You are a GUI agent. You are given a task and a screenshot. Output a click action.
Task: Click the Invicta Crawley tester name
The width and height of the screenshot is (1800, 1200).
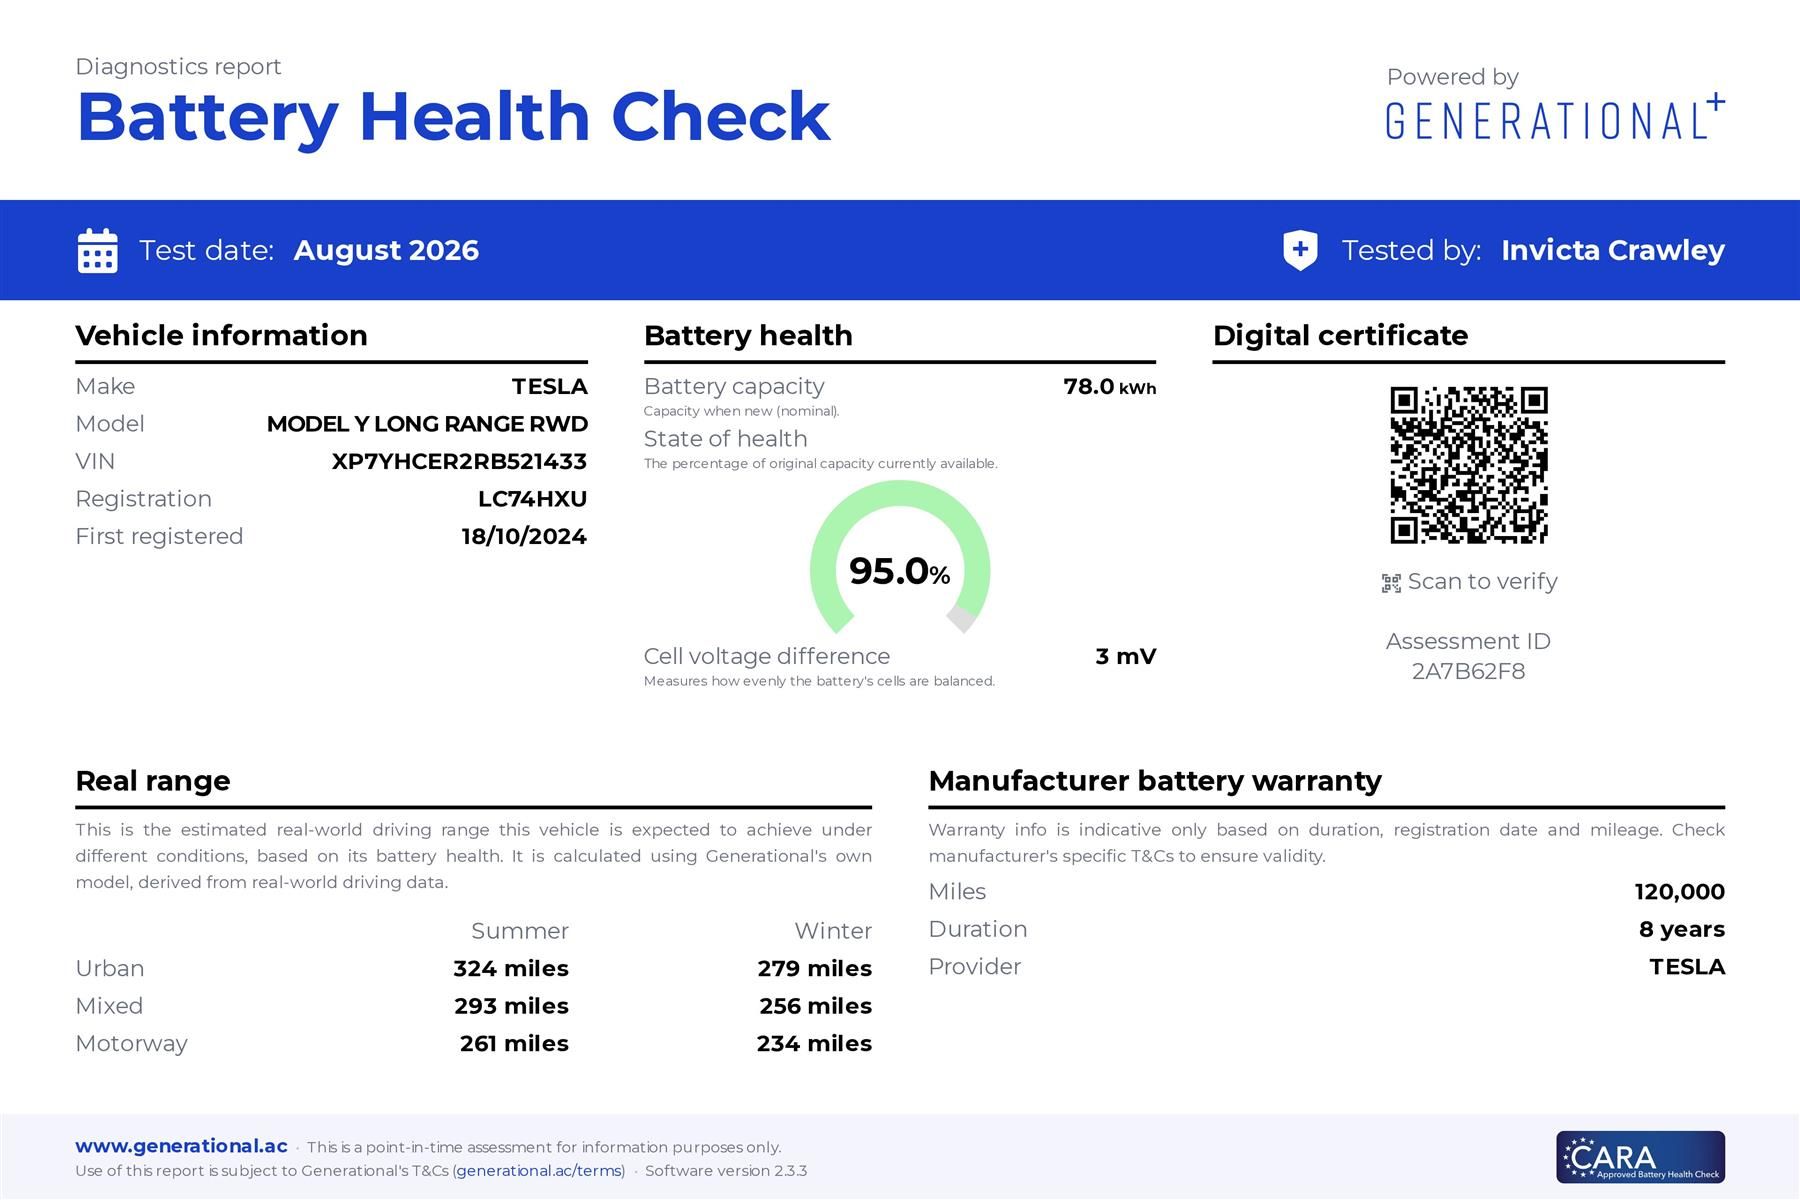(1613, 250)
